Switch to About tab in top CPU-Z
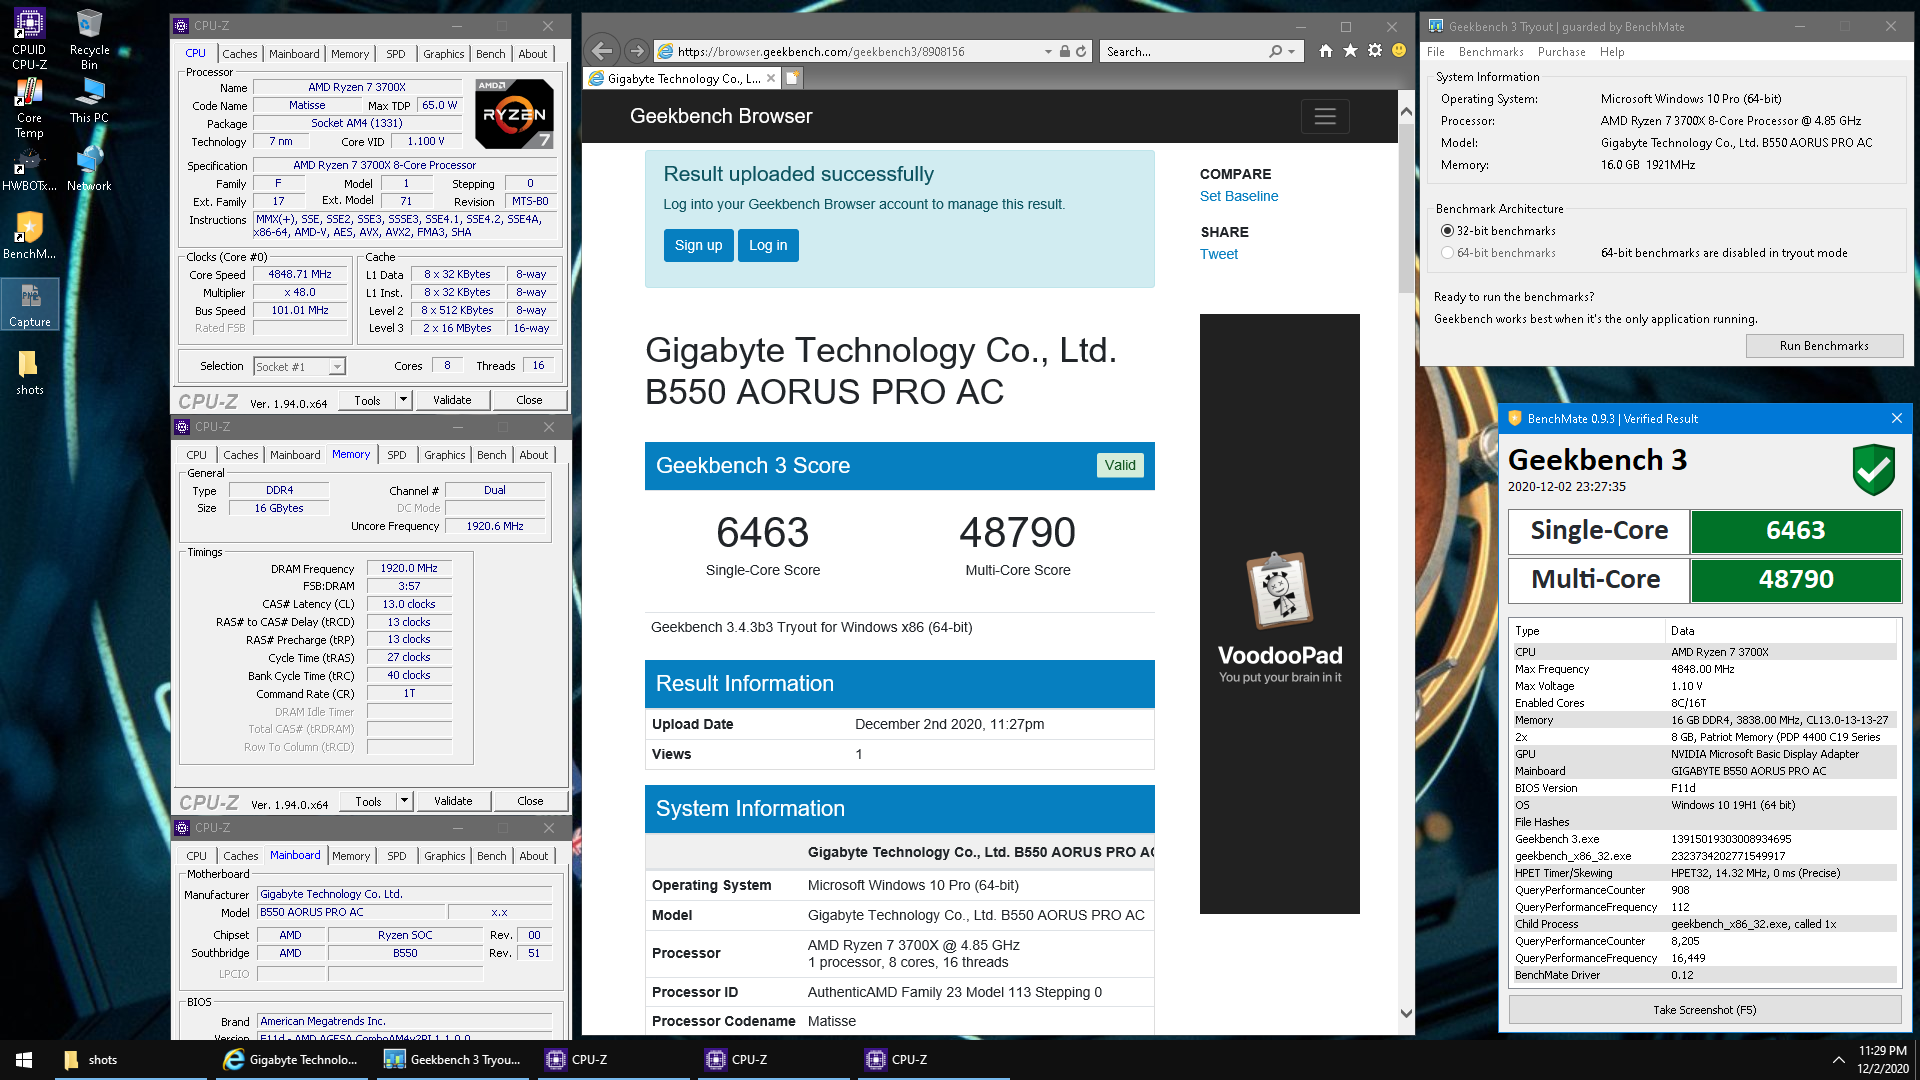The width and height of the screenshot is (1920, 1080). [x=532, y=54]
